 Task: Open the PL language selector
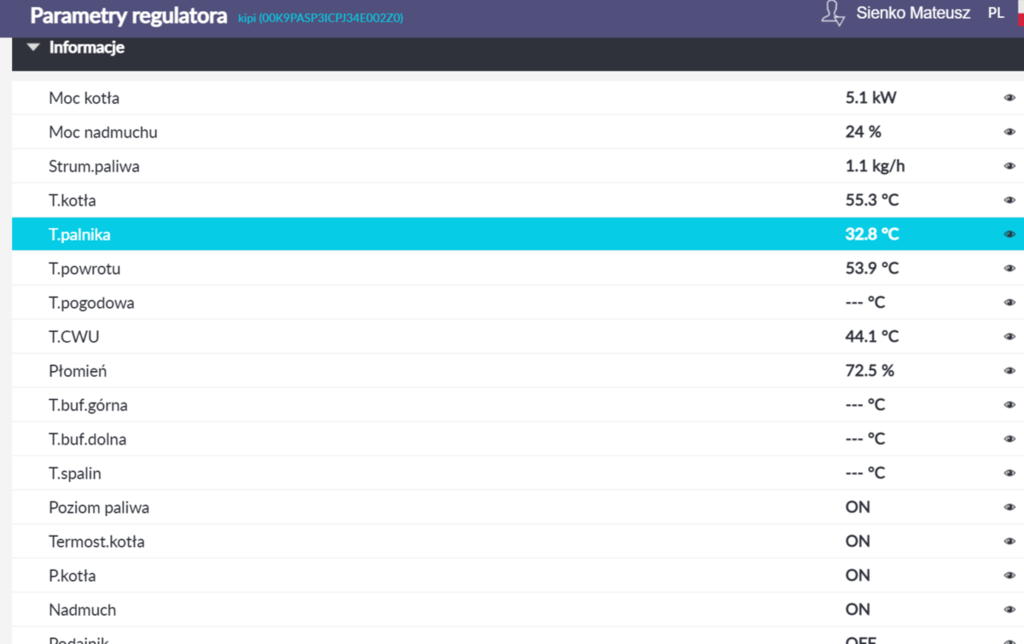point(996,14)
